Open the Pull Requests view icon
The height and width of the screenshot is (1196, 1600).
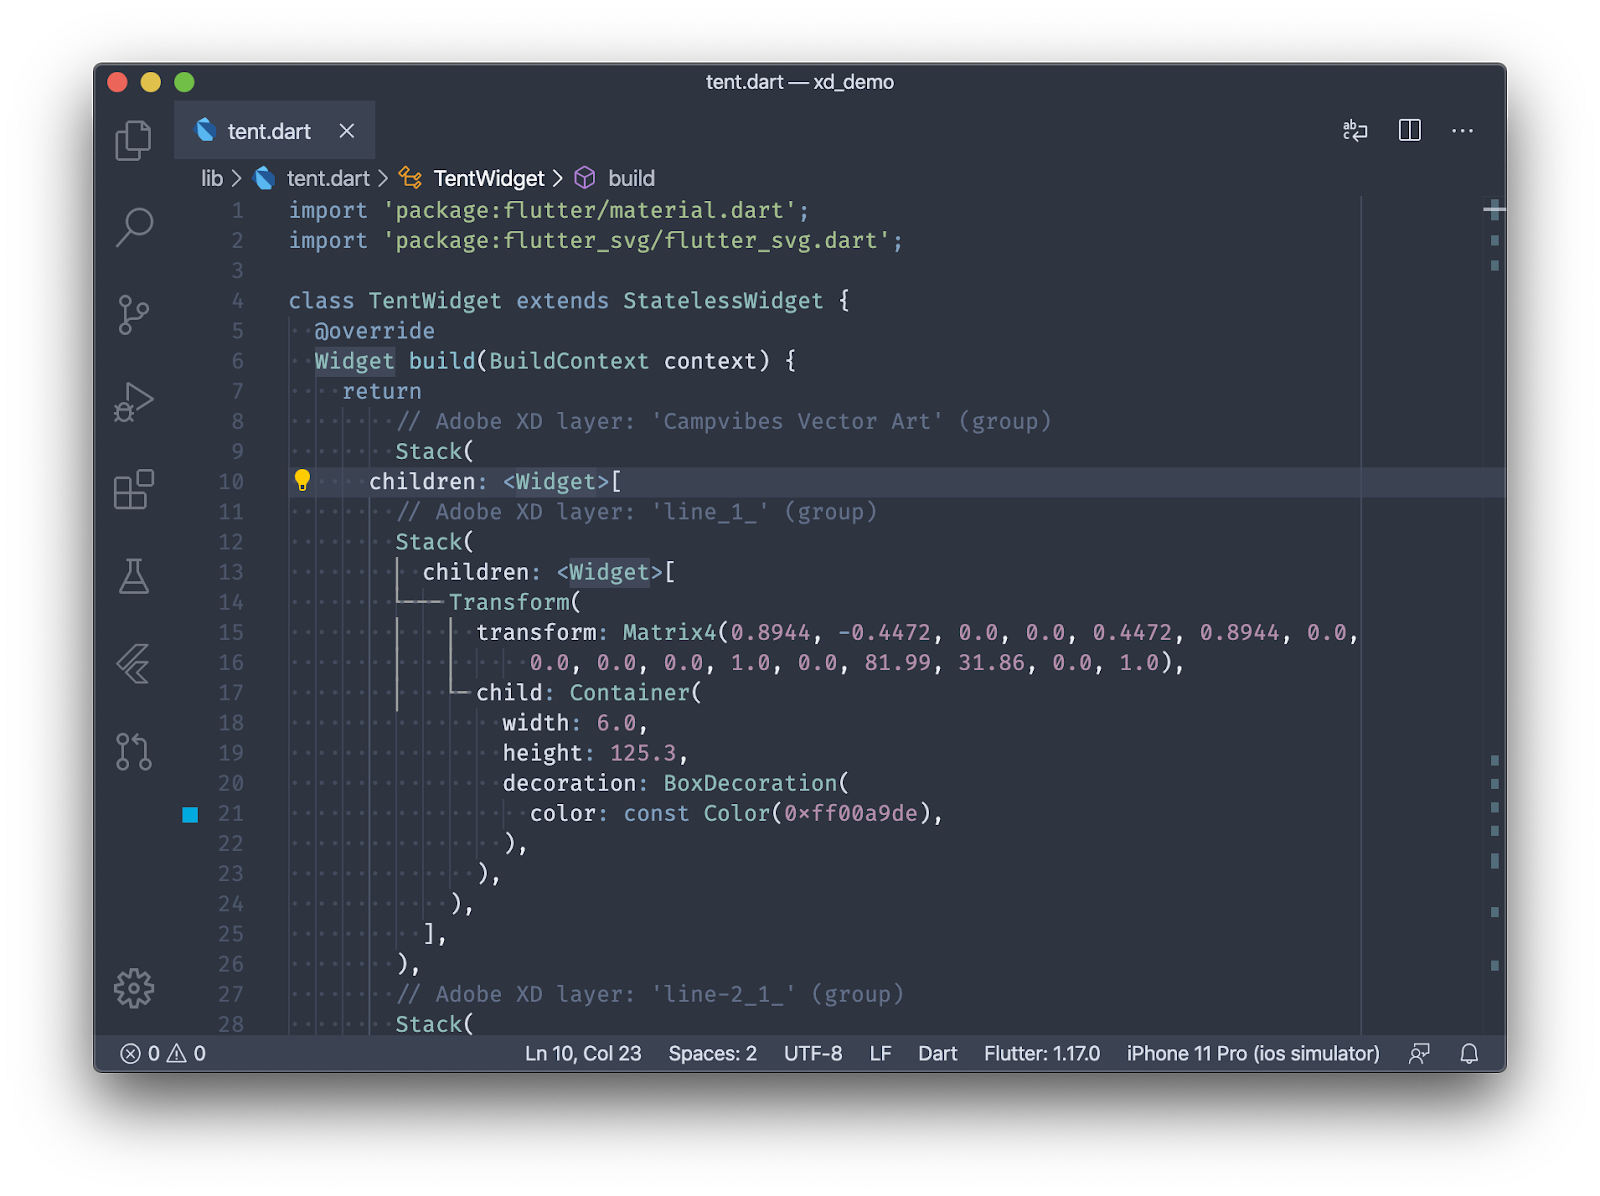click(x=133, y=751)
